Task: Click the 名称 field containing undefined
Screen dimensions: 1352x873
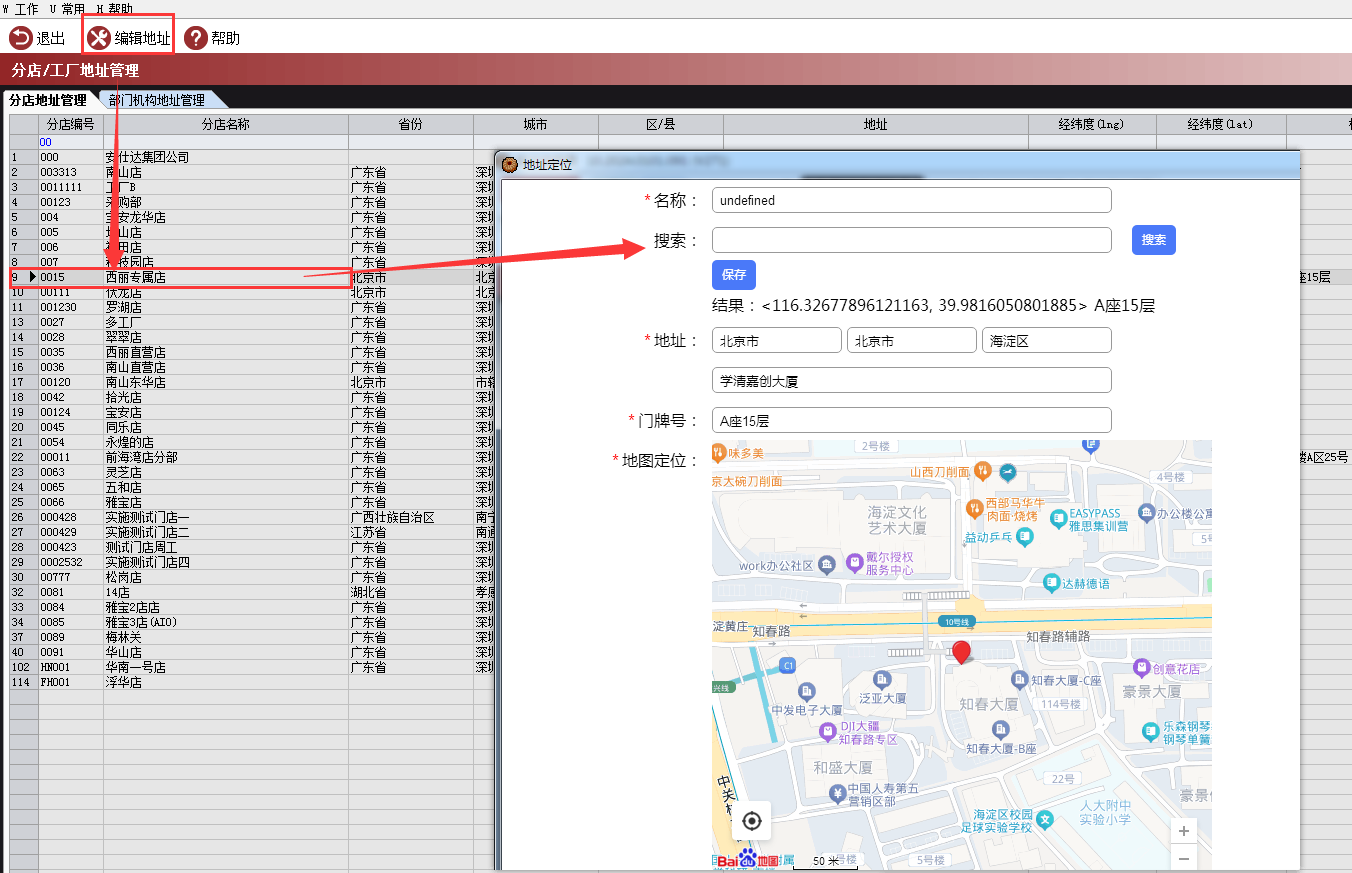Action: click(911, 200)
